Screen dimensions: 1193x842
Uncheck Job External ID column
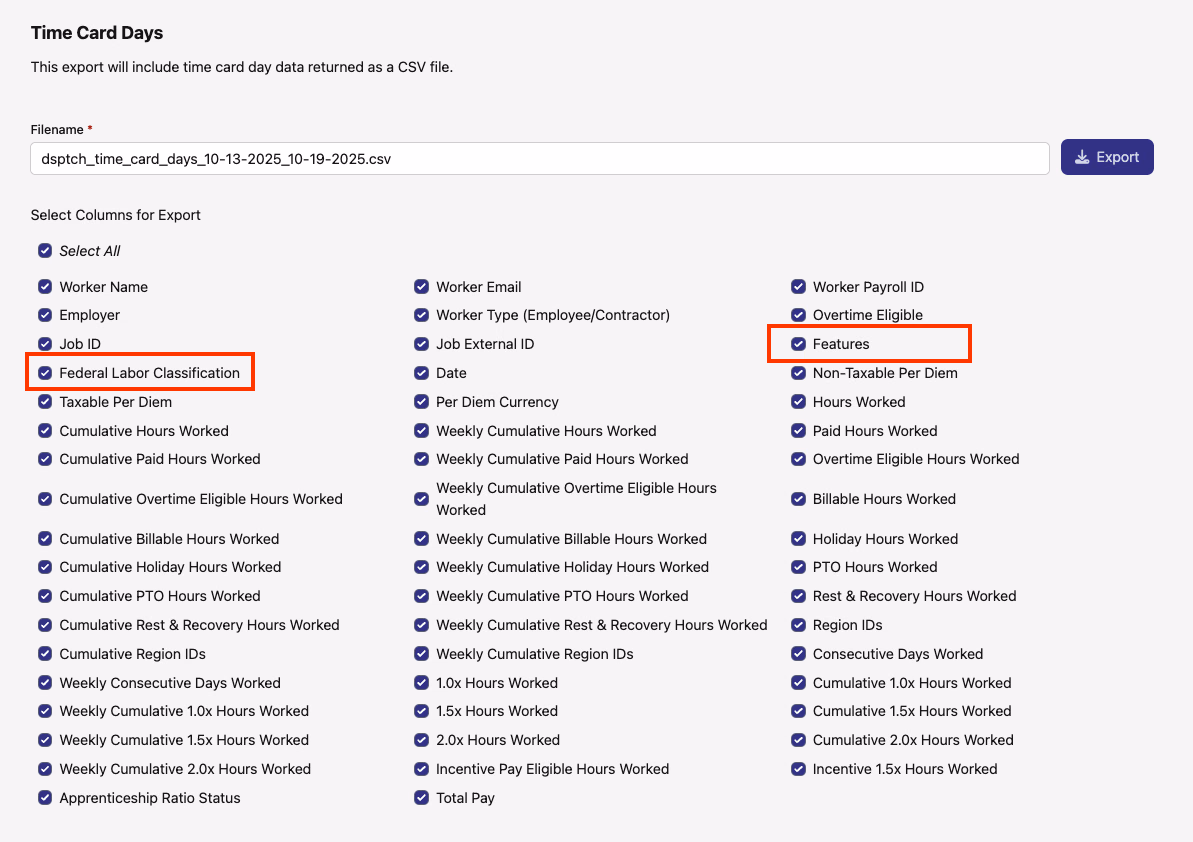pyautogui.click(x=422, y=344)
